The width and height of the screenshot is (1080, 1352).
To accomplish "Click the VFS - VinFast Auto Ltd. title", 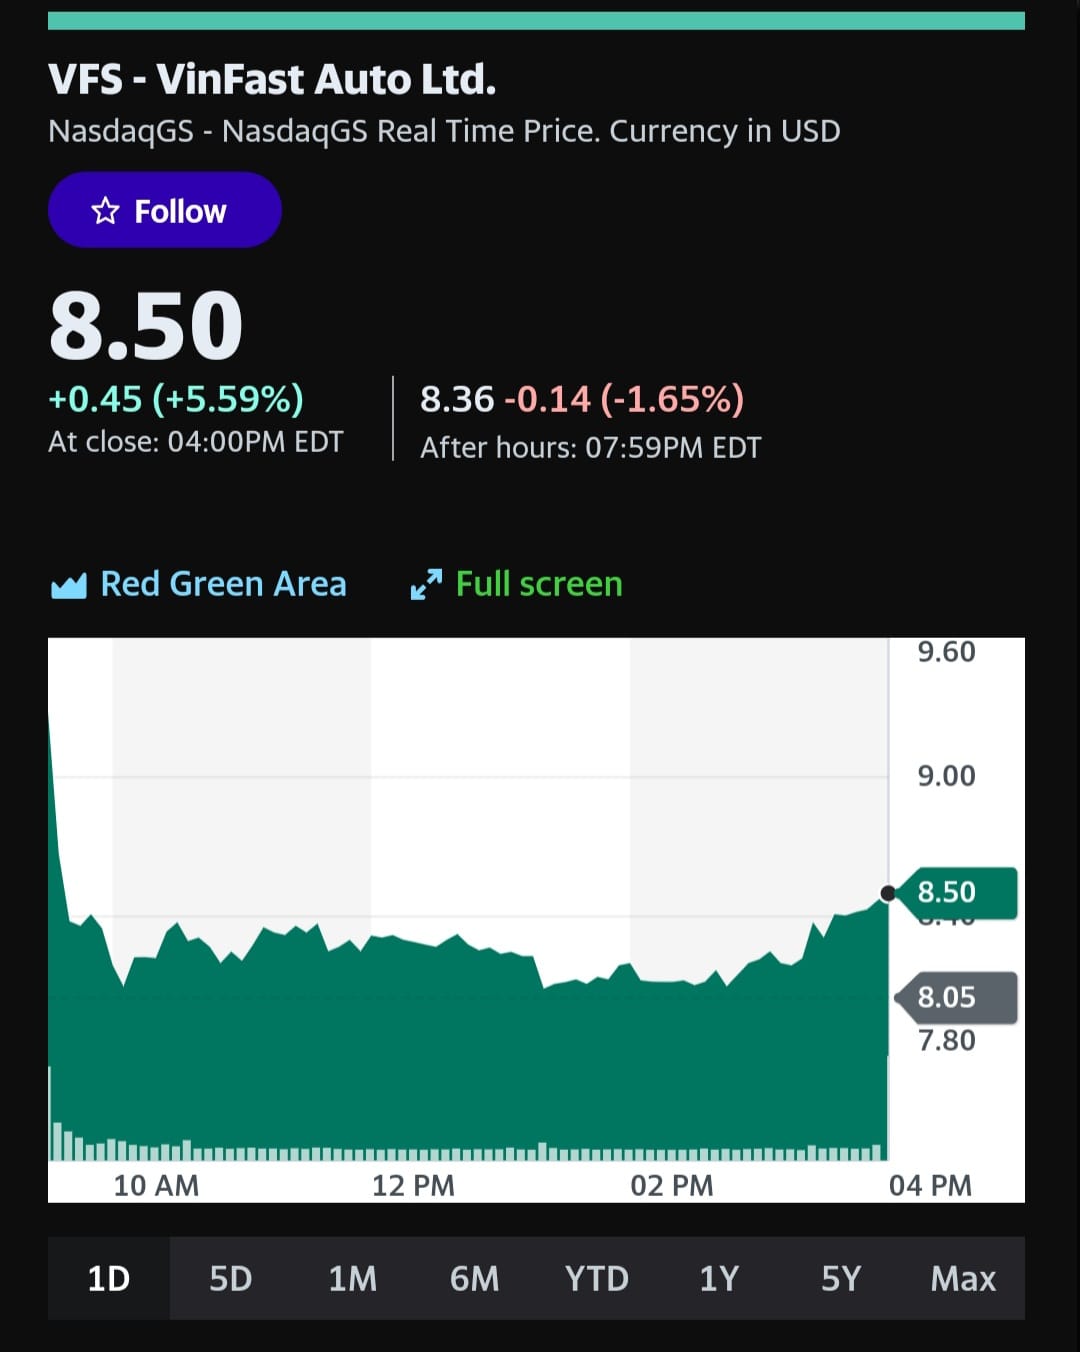I will click(x=272, y=79).
